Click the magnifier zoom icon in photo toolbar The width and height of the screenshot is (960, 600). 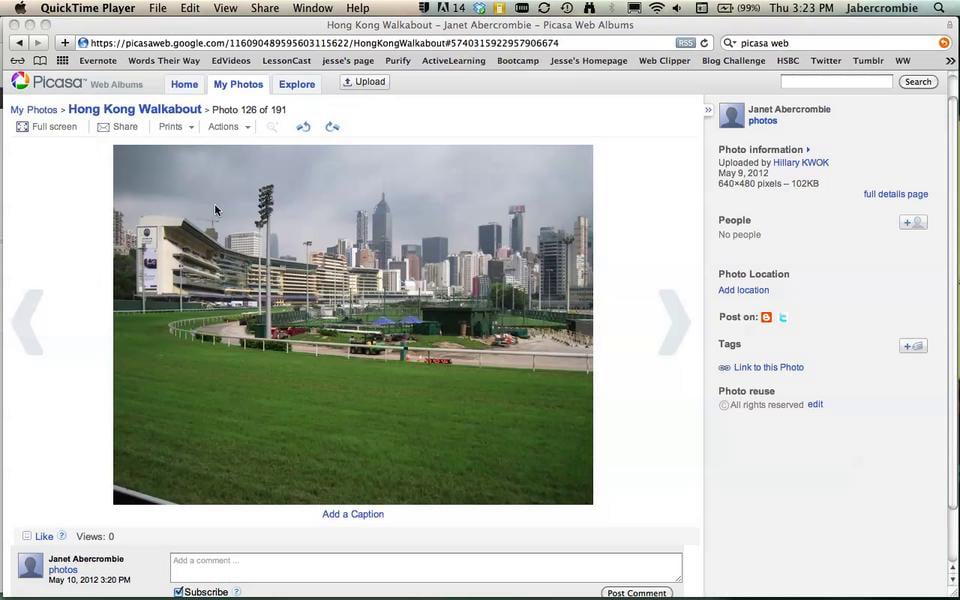(272, 127)
